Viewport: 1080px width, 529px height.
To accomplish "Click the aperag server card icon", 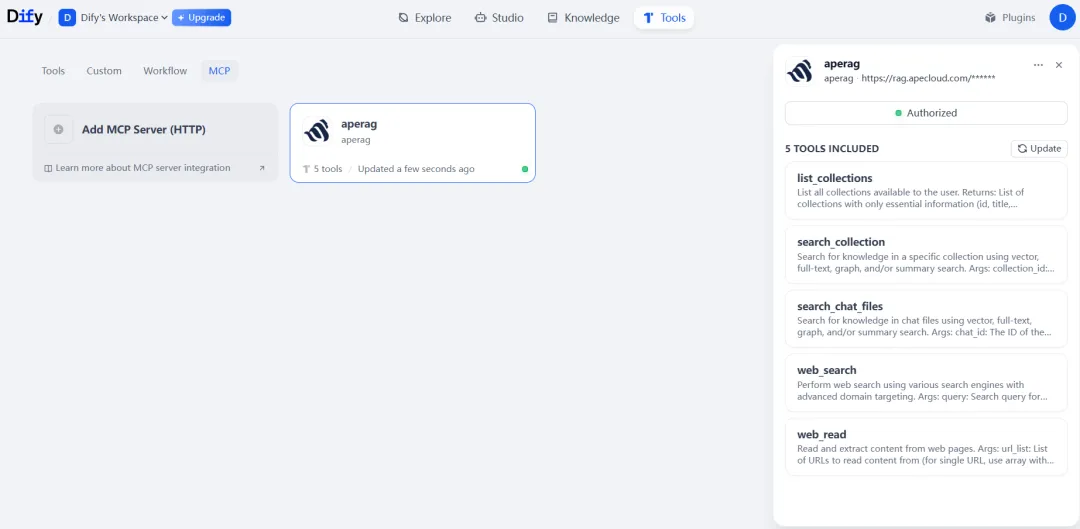I will coord(317,131).
